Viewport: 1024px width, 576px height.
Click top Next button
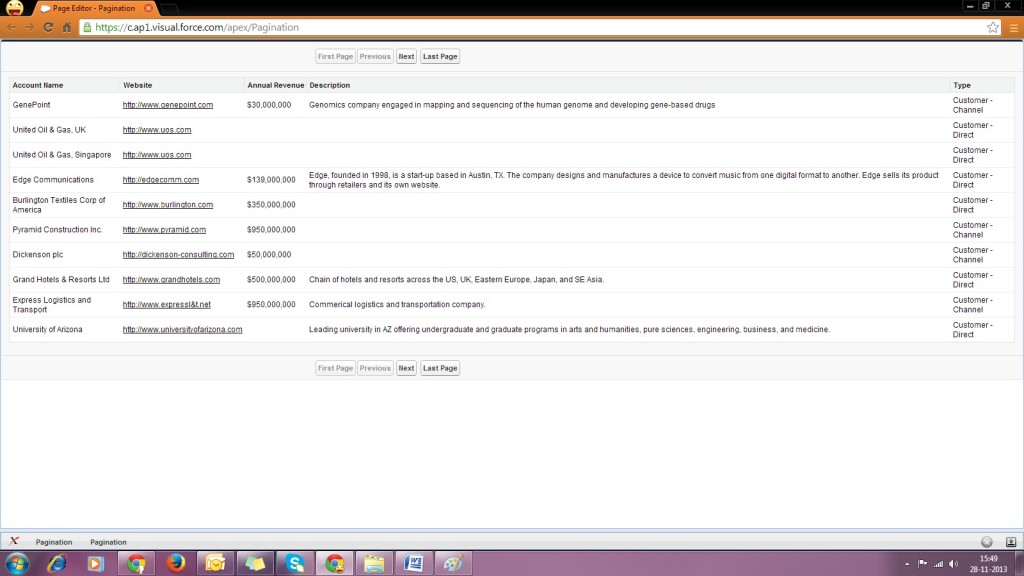click(406, 56)
